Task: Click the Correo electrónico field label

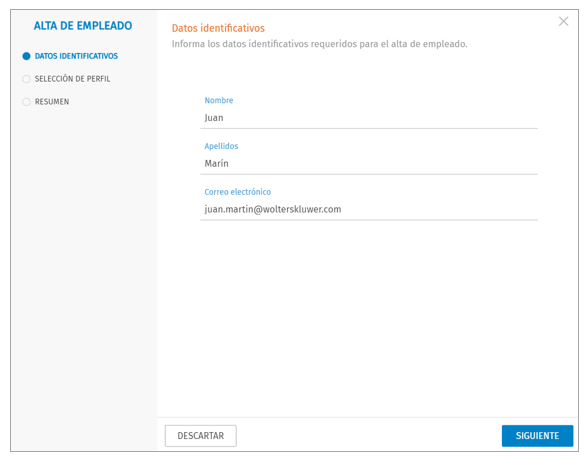Action: tap(238, 192)
